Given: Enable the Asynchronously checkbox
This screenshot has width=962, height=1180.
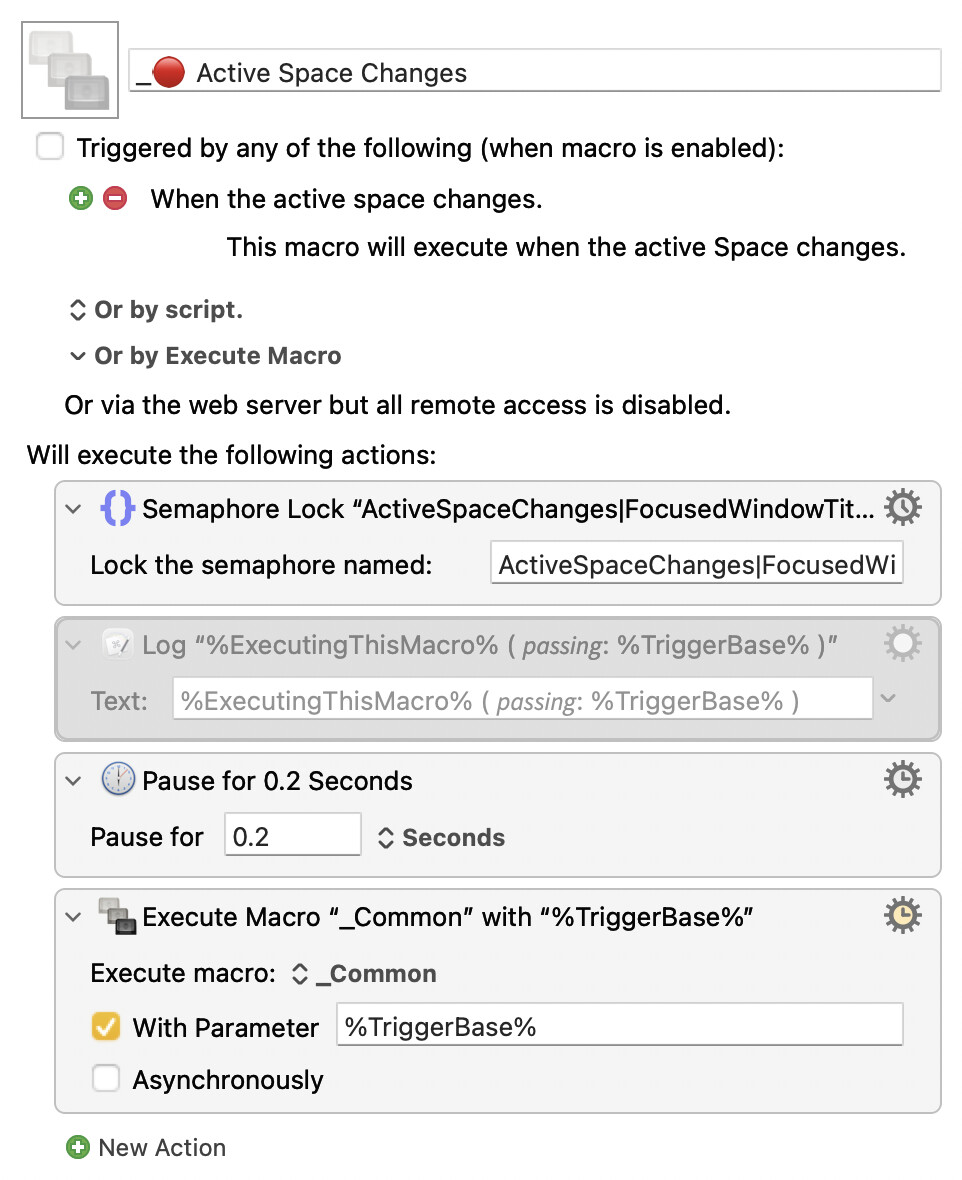Looking at the screenshot, I should 105,1079.
